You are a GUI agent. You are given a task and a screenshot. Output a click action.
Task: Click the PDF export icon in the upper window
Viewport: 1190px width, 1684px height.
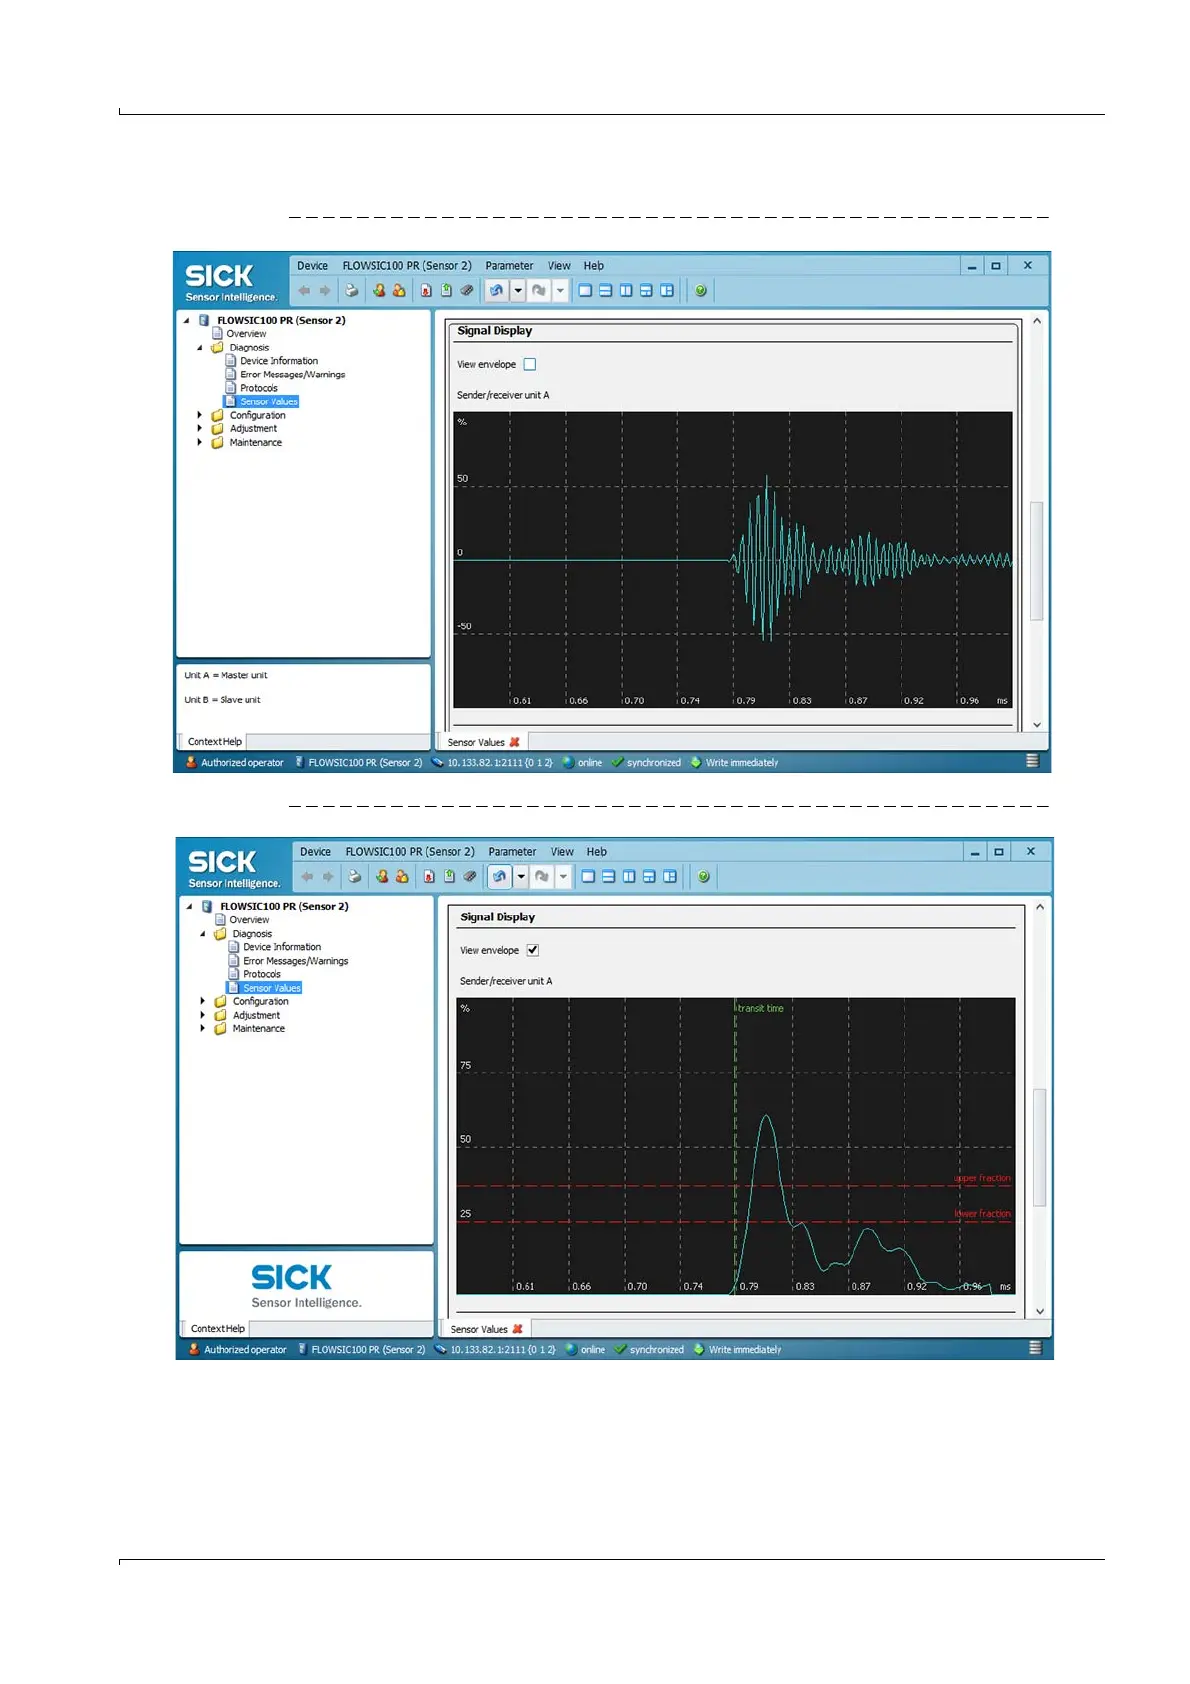tap(426, 291)
